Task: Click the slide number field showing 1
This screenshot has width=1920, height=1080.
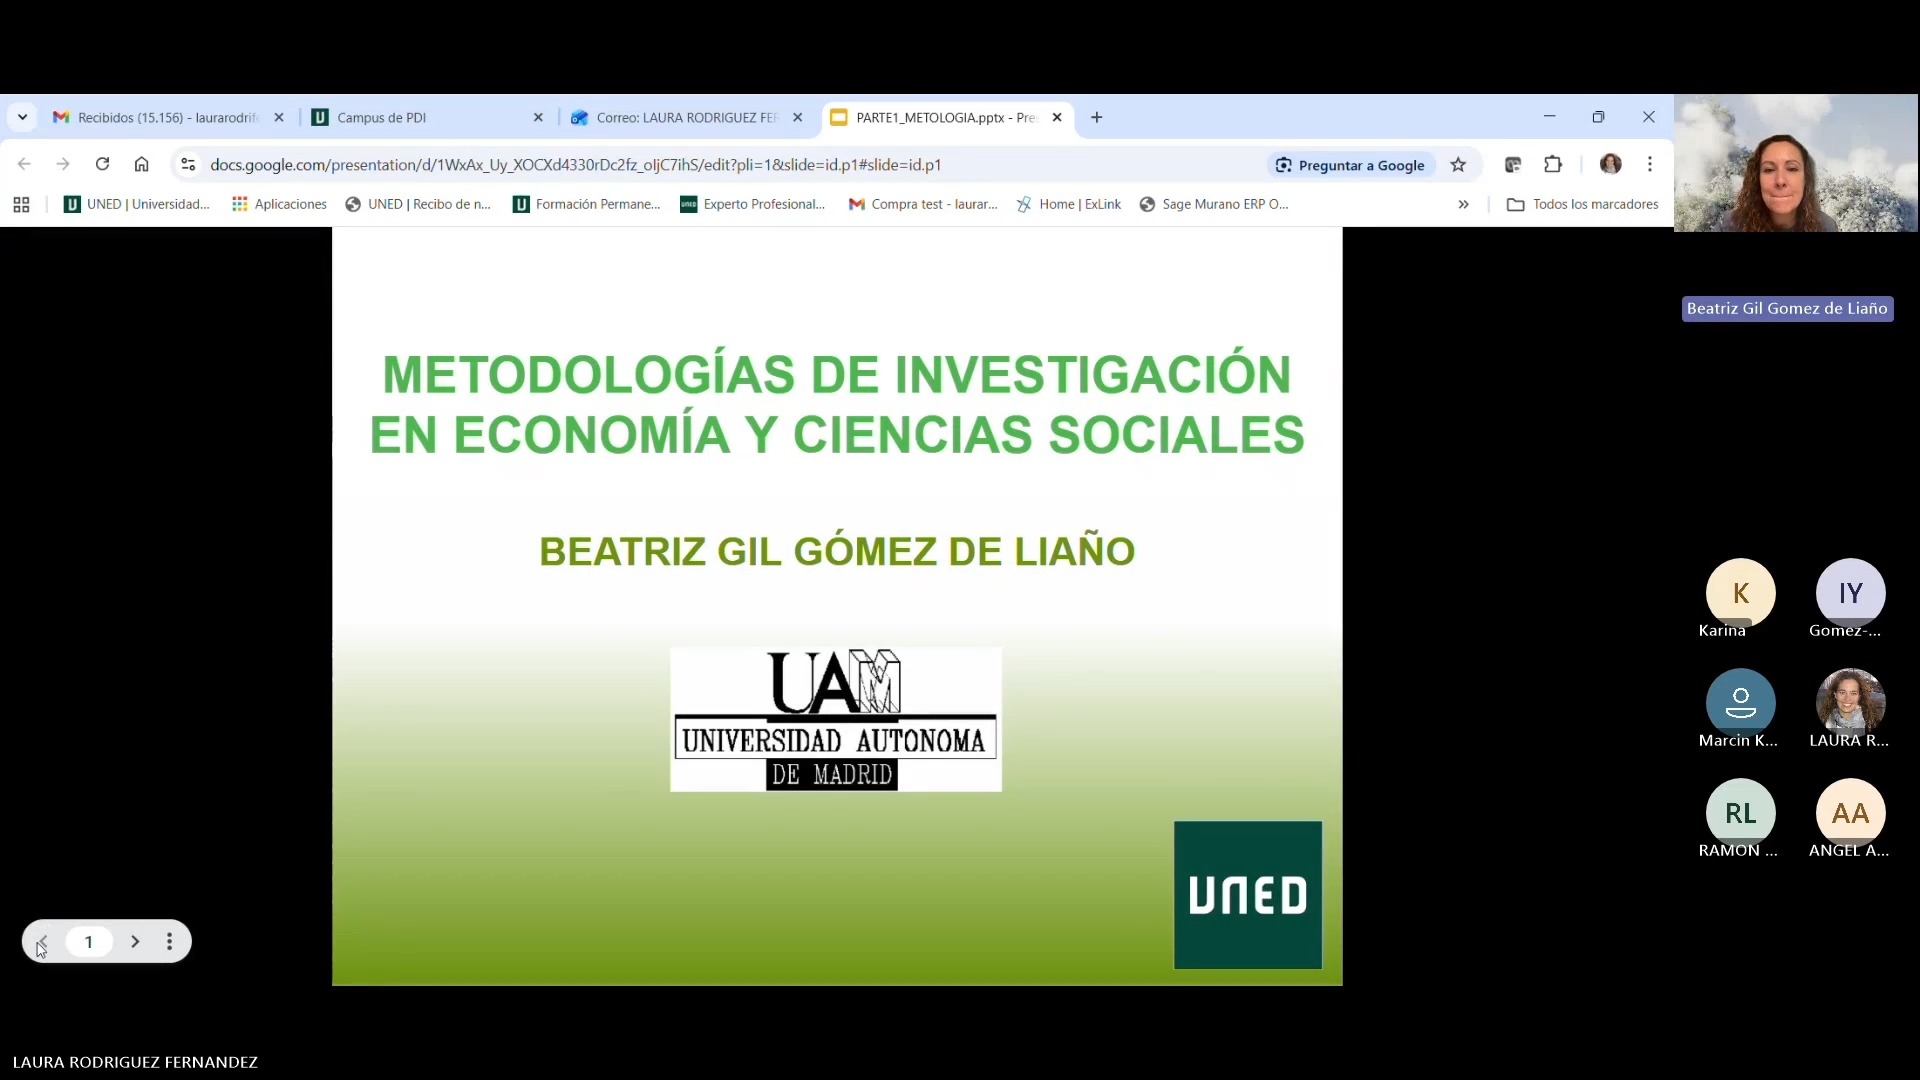Action: (89, 941)
